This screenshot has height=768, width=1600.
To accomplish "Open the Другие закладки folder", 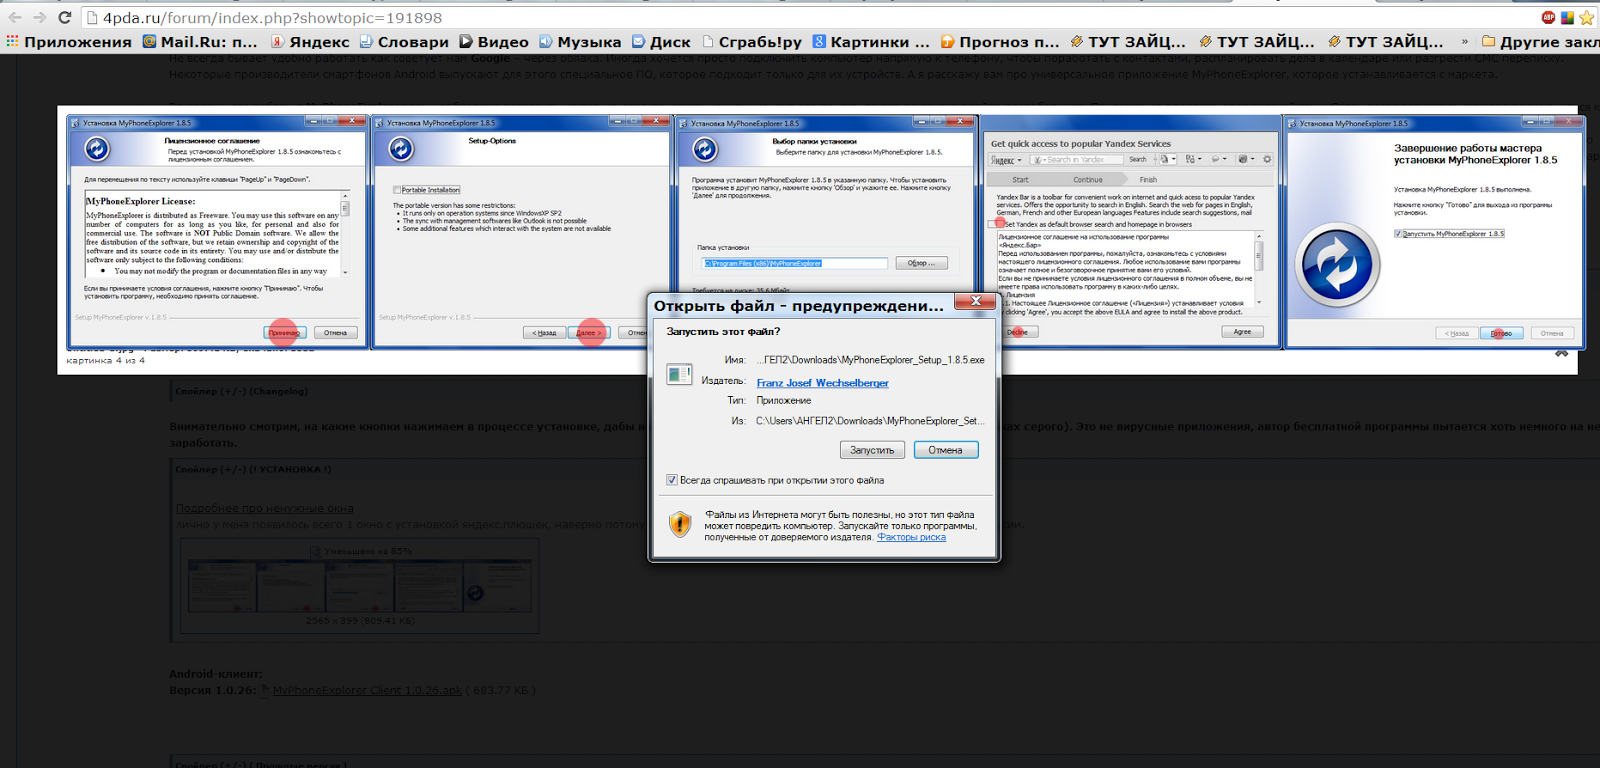I will point(1540,42).
